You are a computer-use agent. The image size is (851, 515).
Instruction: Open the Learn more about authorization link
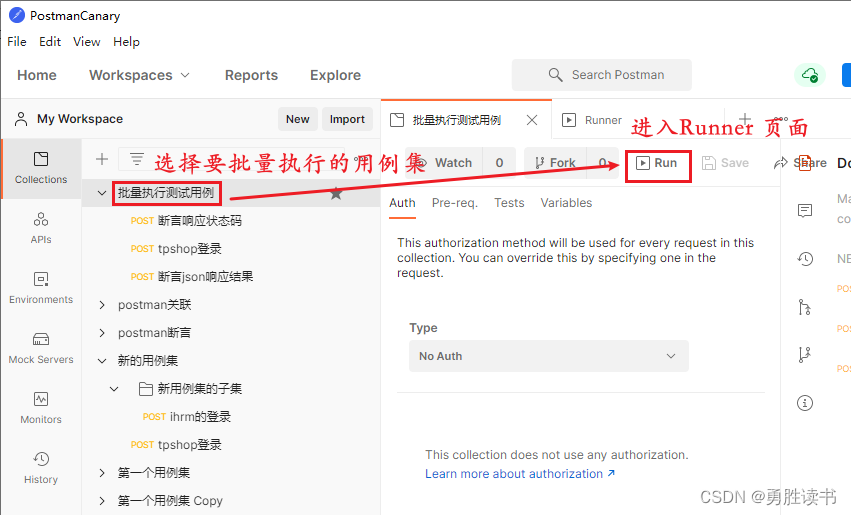tap(520, 474)
